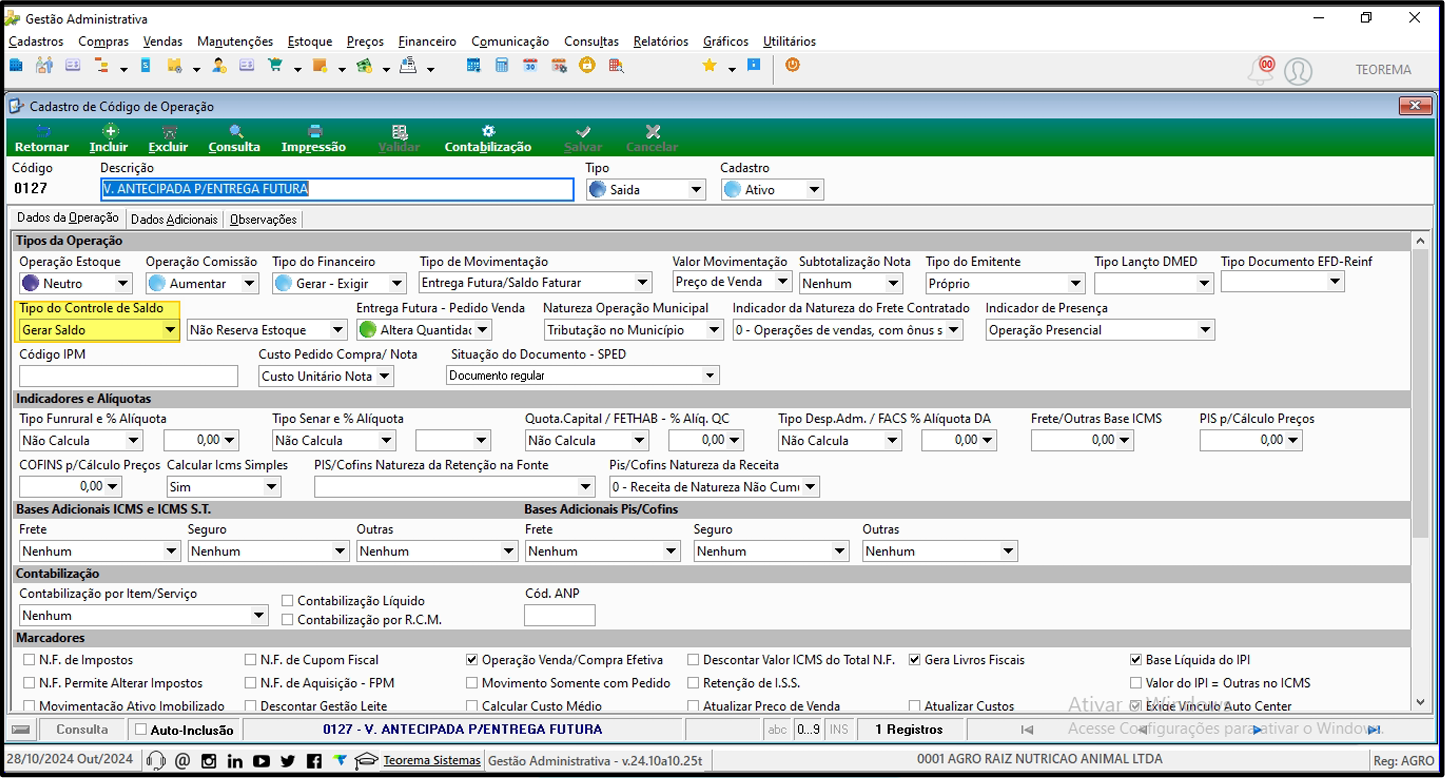Open the Relatórios menu
The image size is (1445, 778).
[661, 41]
